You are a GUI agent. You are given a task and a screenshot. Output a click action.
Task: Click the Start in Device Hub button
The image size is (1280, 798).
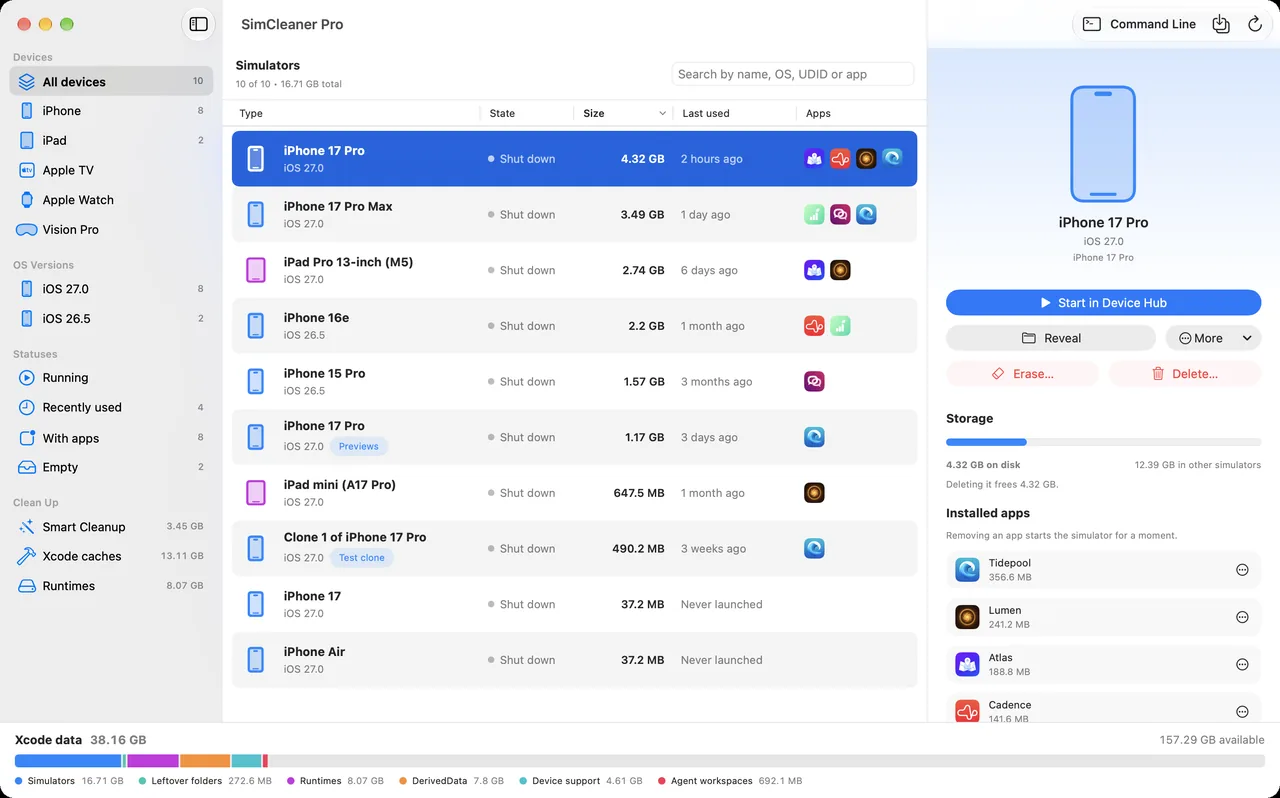pos(1103,303)
